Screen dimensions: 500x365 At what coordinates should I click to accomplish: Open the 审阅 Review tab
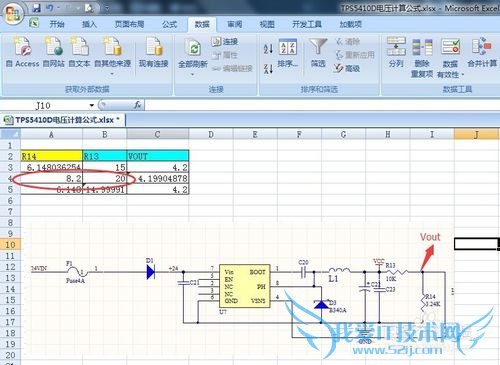(x=235, y=24)
